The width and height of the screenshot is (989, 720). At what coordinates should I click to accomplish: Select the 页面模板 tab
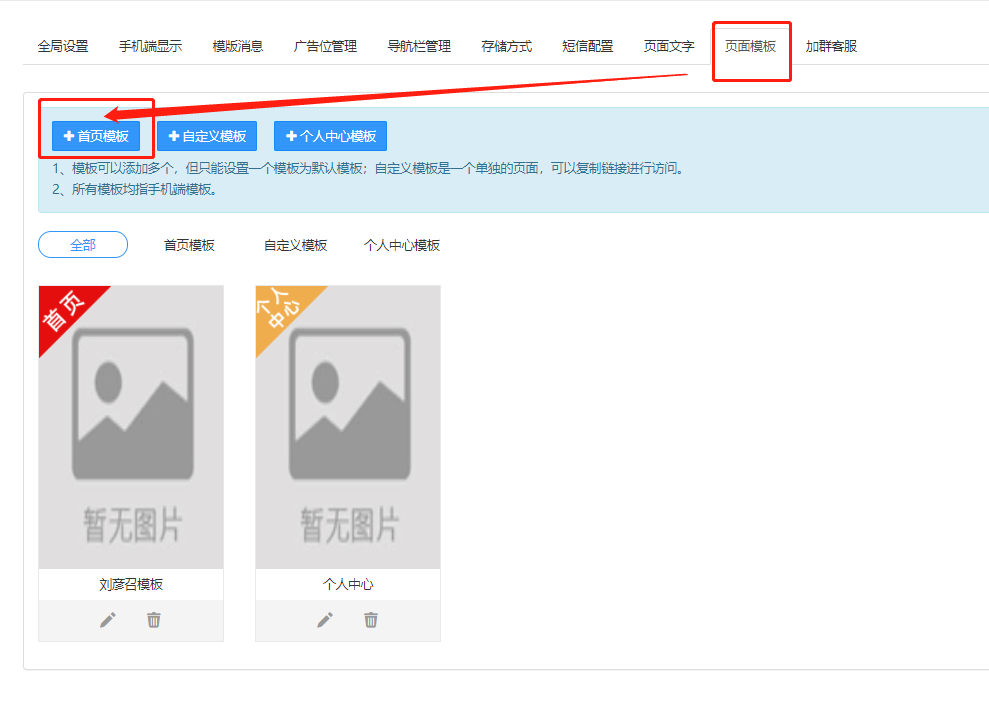pyautogui.click(x=750, y=46)
